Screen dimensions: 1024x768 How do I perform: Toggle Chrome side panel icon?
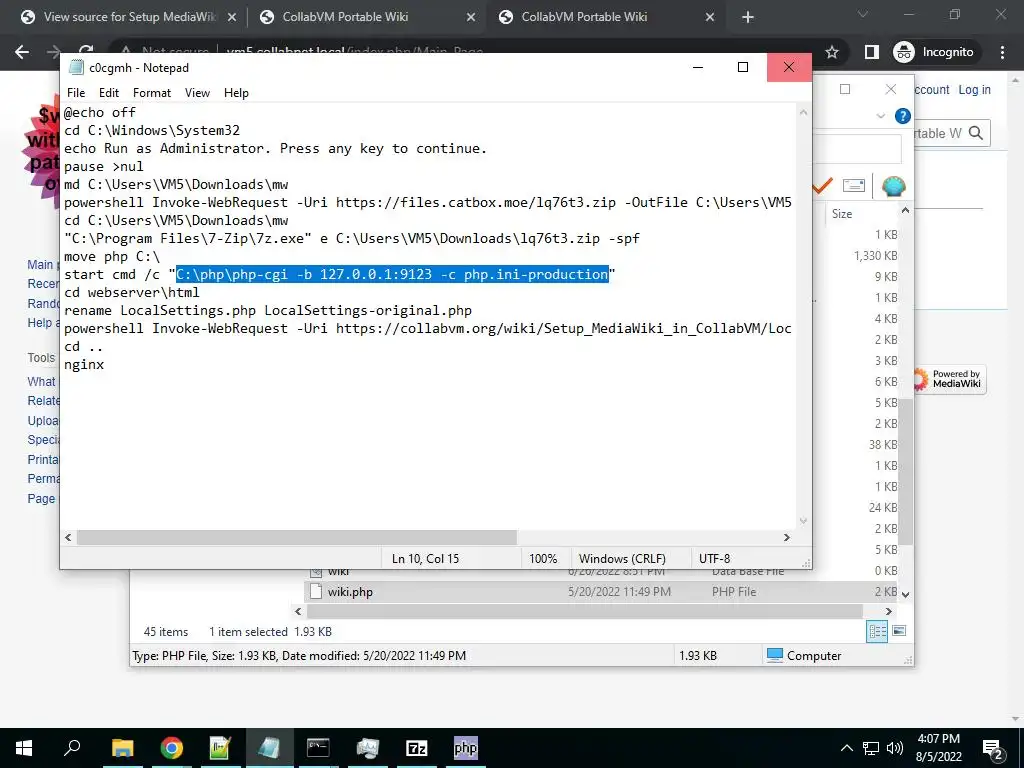tap(871, 52)
